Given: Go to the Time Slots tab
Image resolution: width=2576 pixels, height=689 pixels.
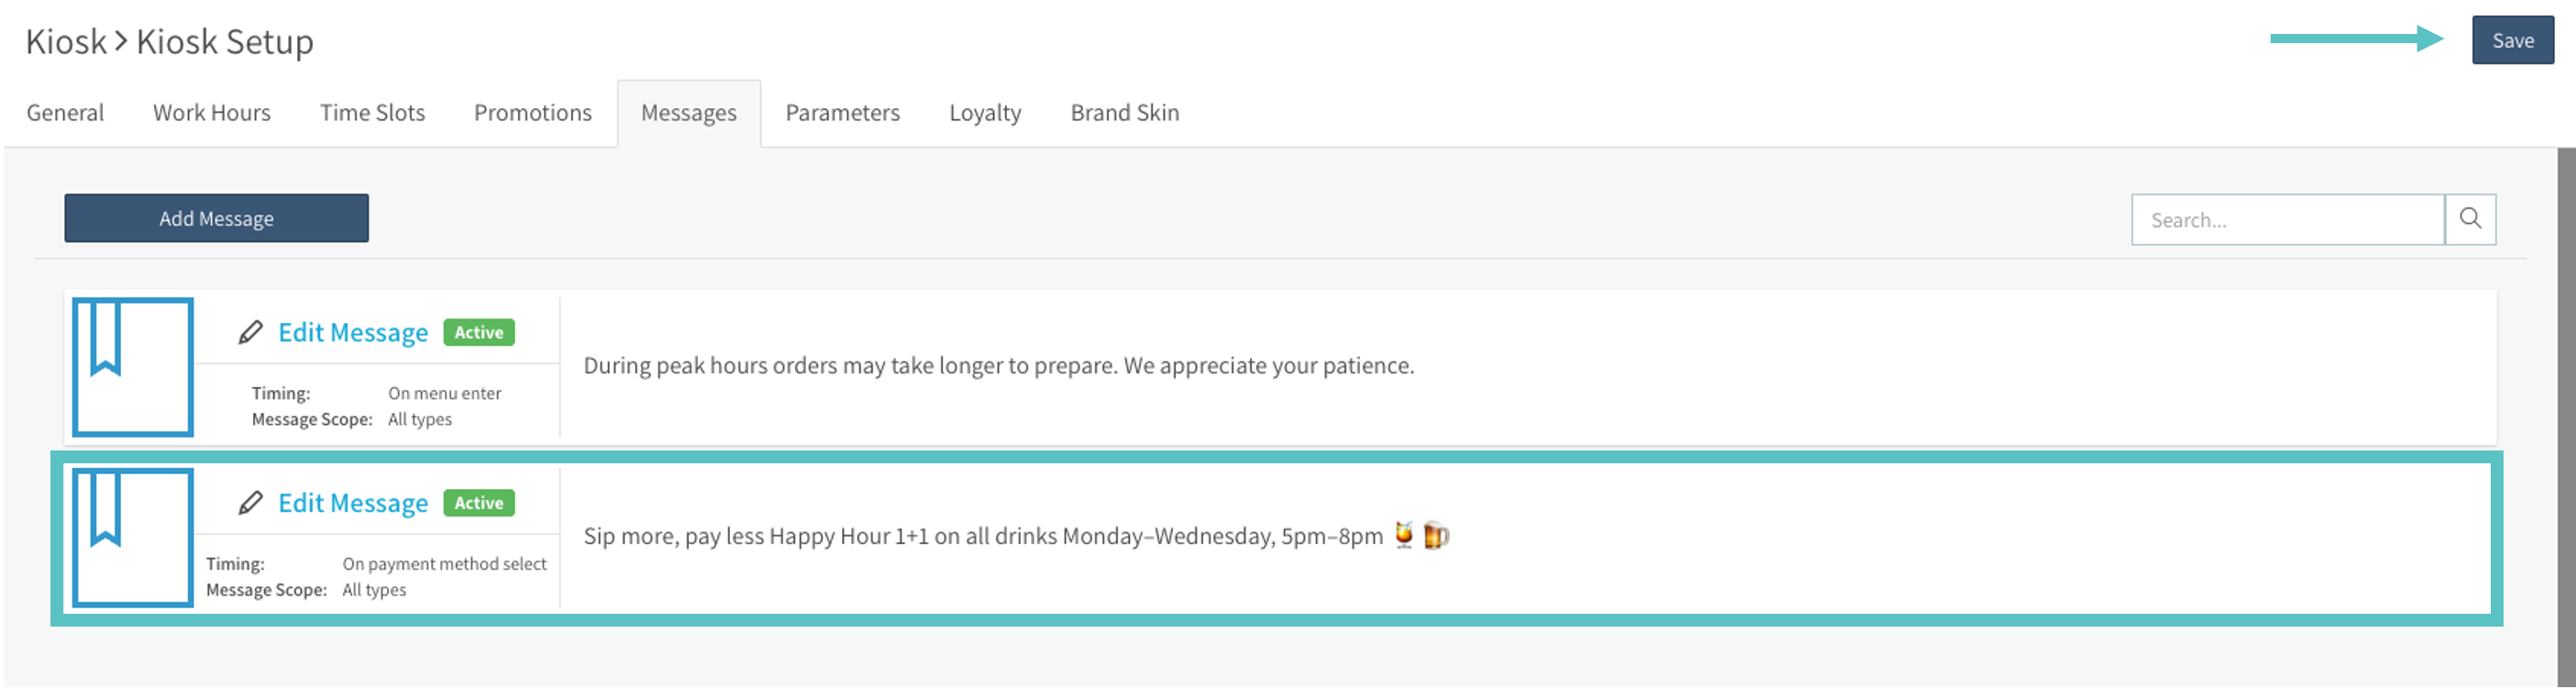Looking at the screenshot, I should pyautogui.click(x=372, y=113).
